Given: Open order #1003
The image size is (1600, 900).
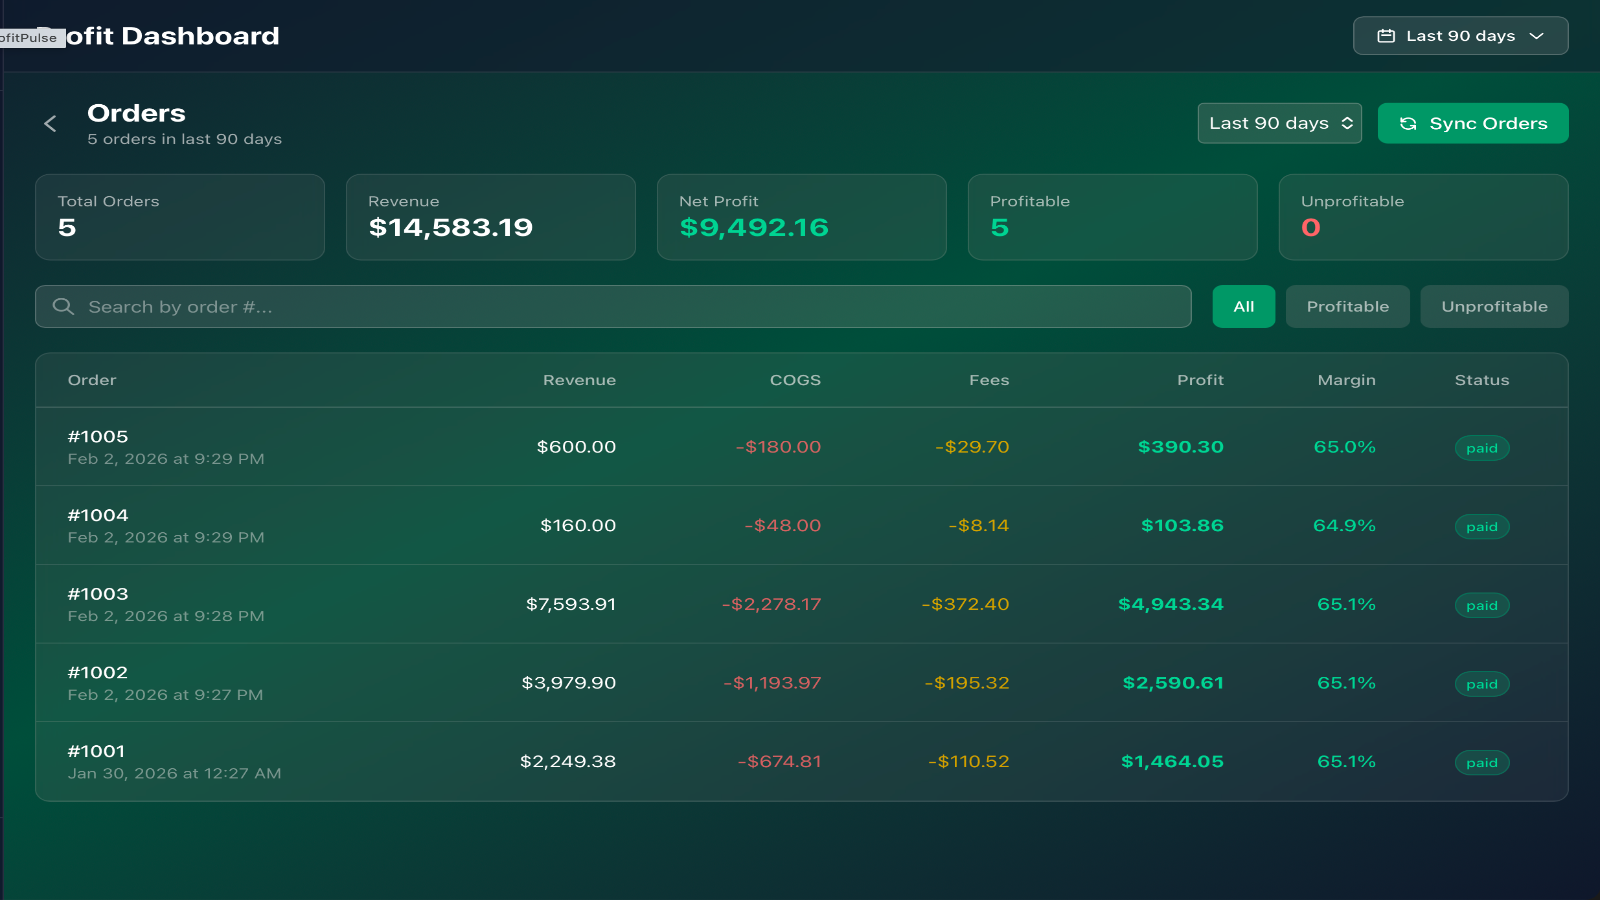Looking at the screenshot, I should 802,604.
